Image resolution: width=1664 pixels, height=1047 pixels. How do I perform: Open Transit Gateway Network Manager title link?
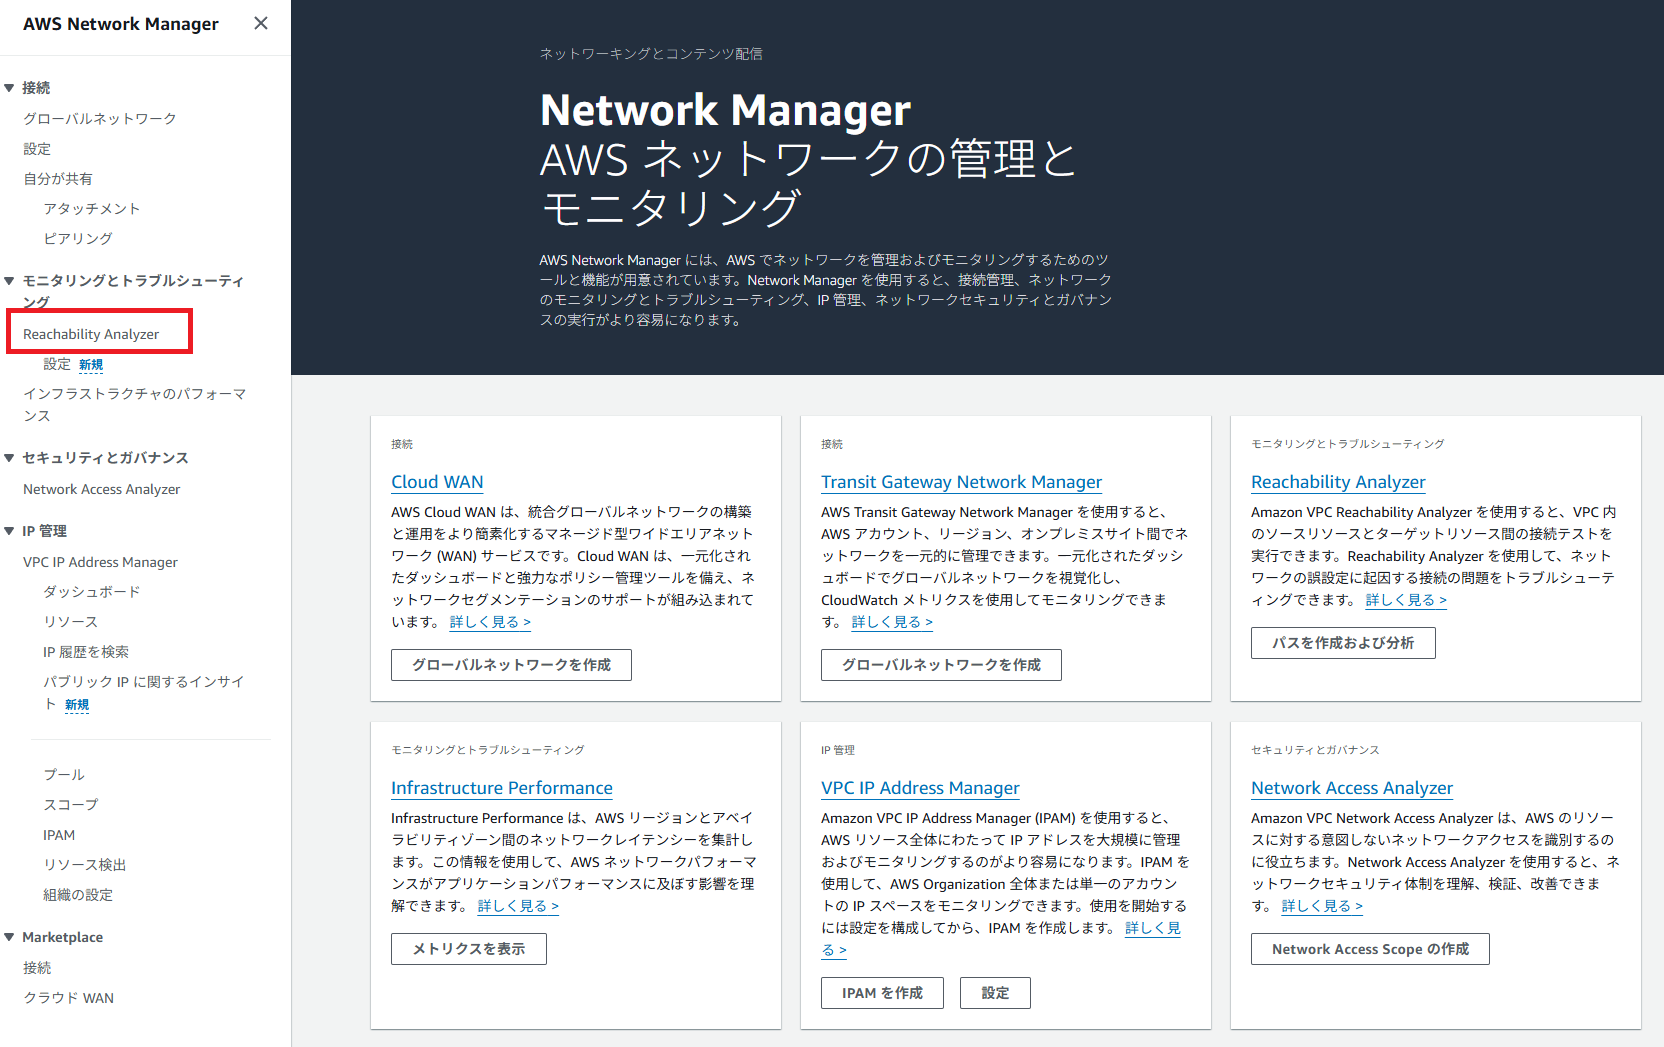coord(961,482)
